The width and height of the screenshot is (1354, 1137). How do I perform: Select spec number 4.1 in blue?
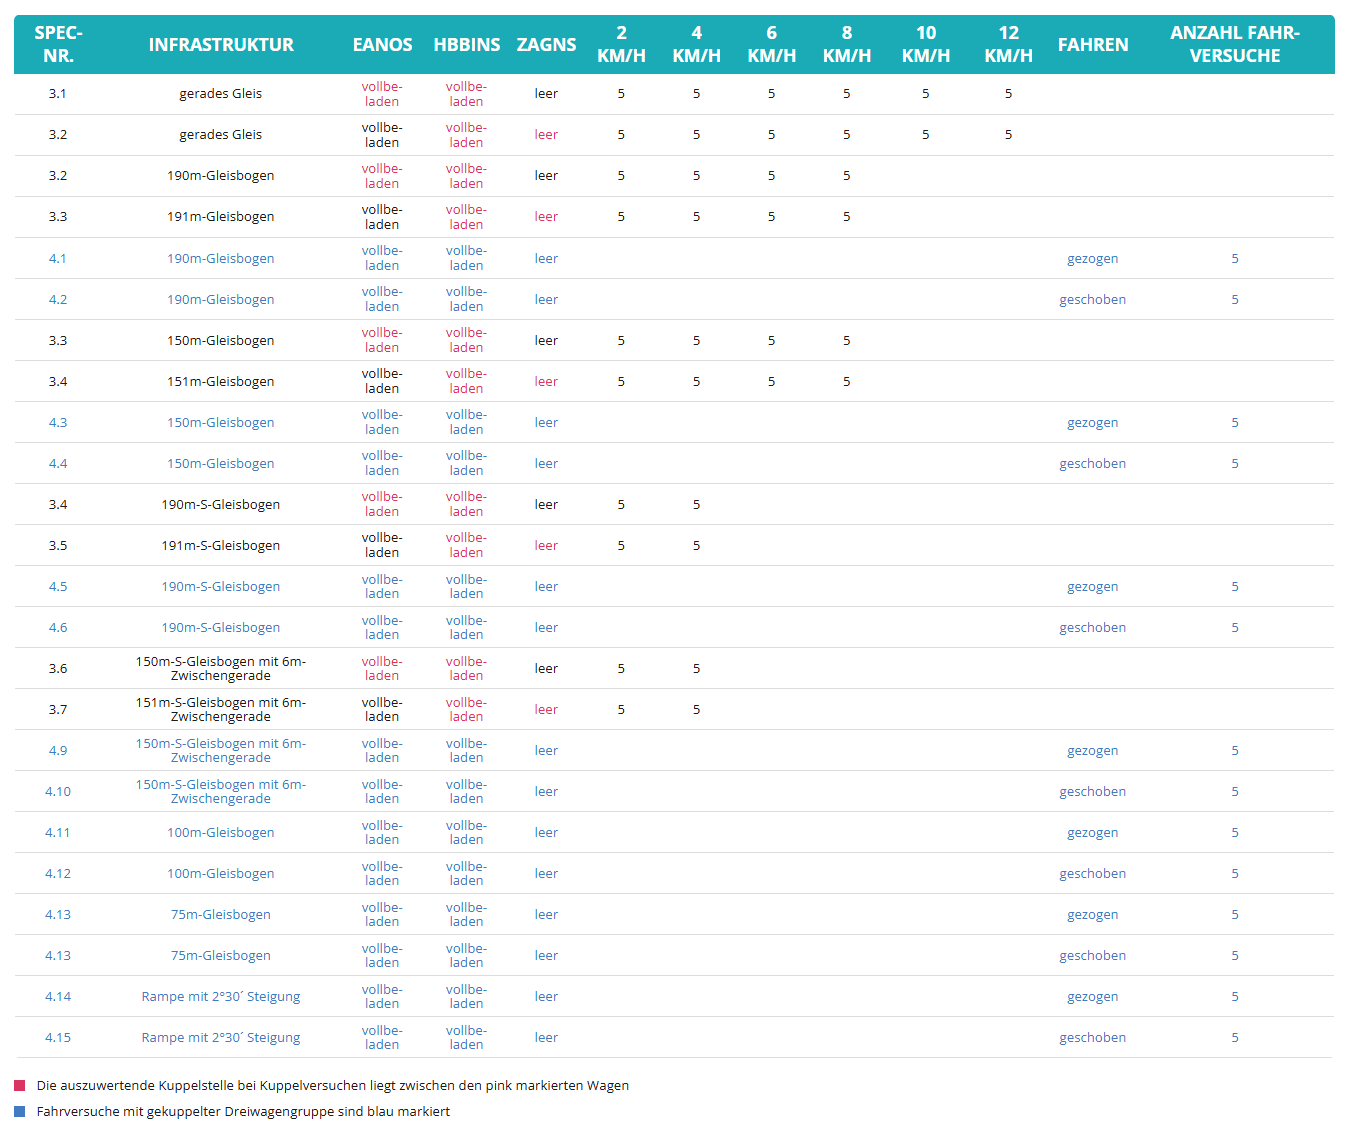[x=58, y=258]
